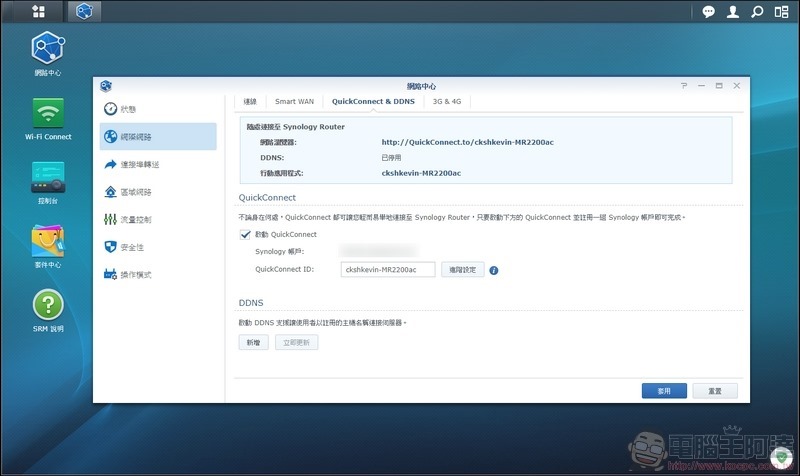The image size is (800, 476).
Task: Click the 重置 reset button
Action: point(715,391)
